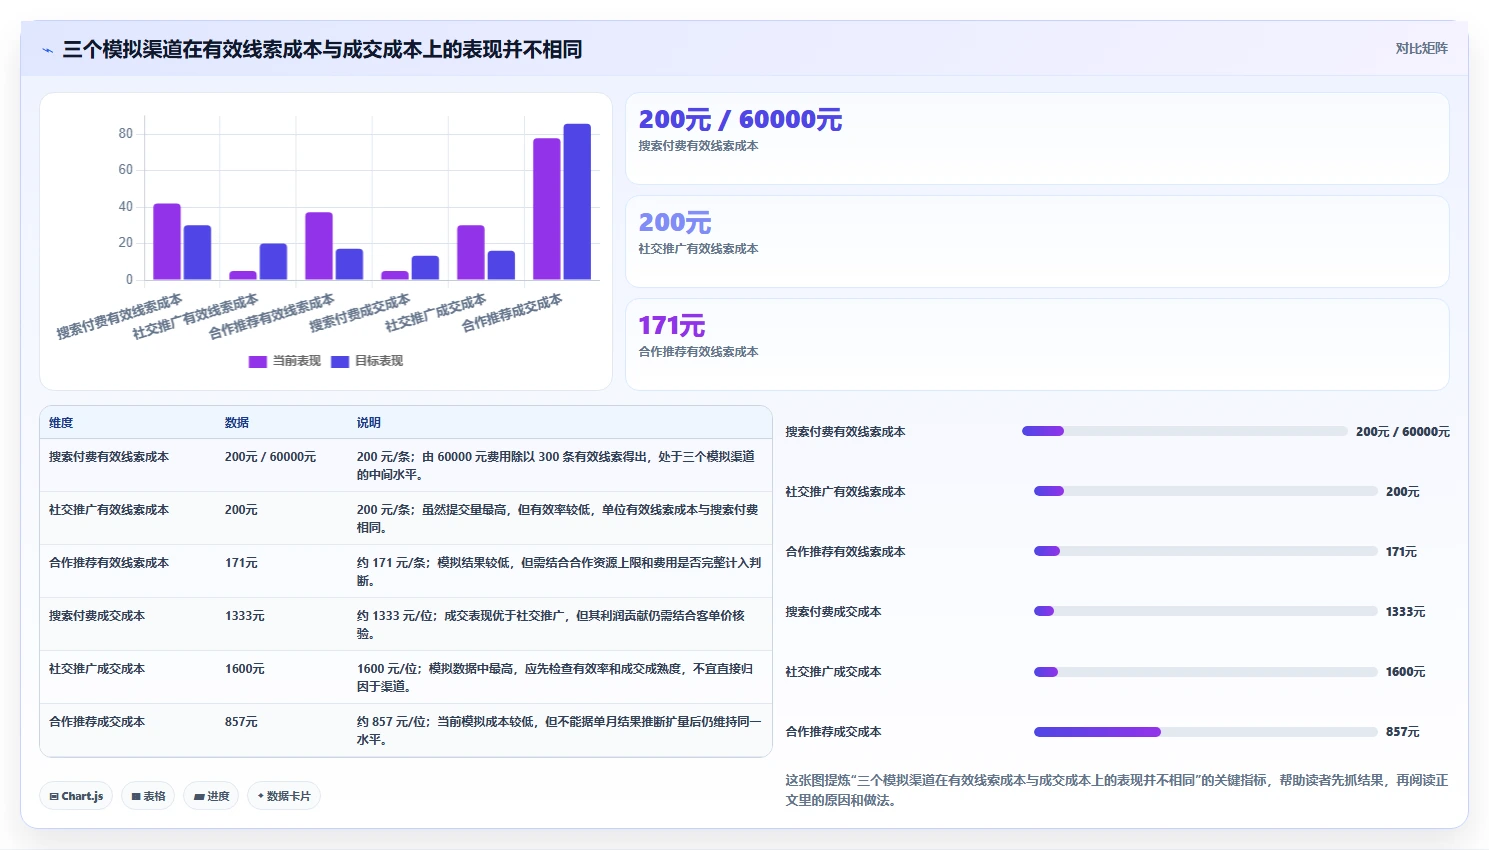This screenshot has height=850, width=1489.
Task: Select the 1333元 value in the table
Action: 245,616
